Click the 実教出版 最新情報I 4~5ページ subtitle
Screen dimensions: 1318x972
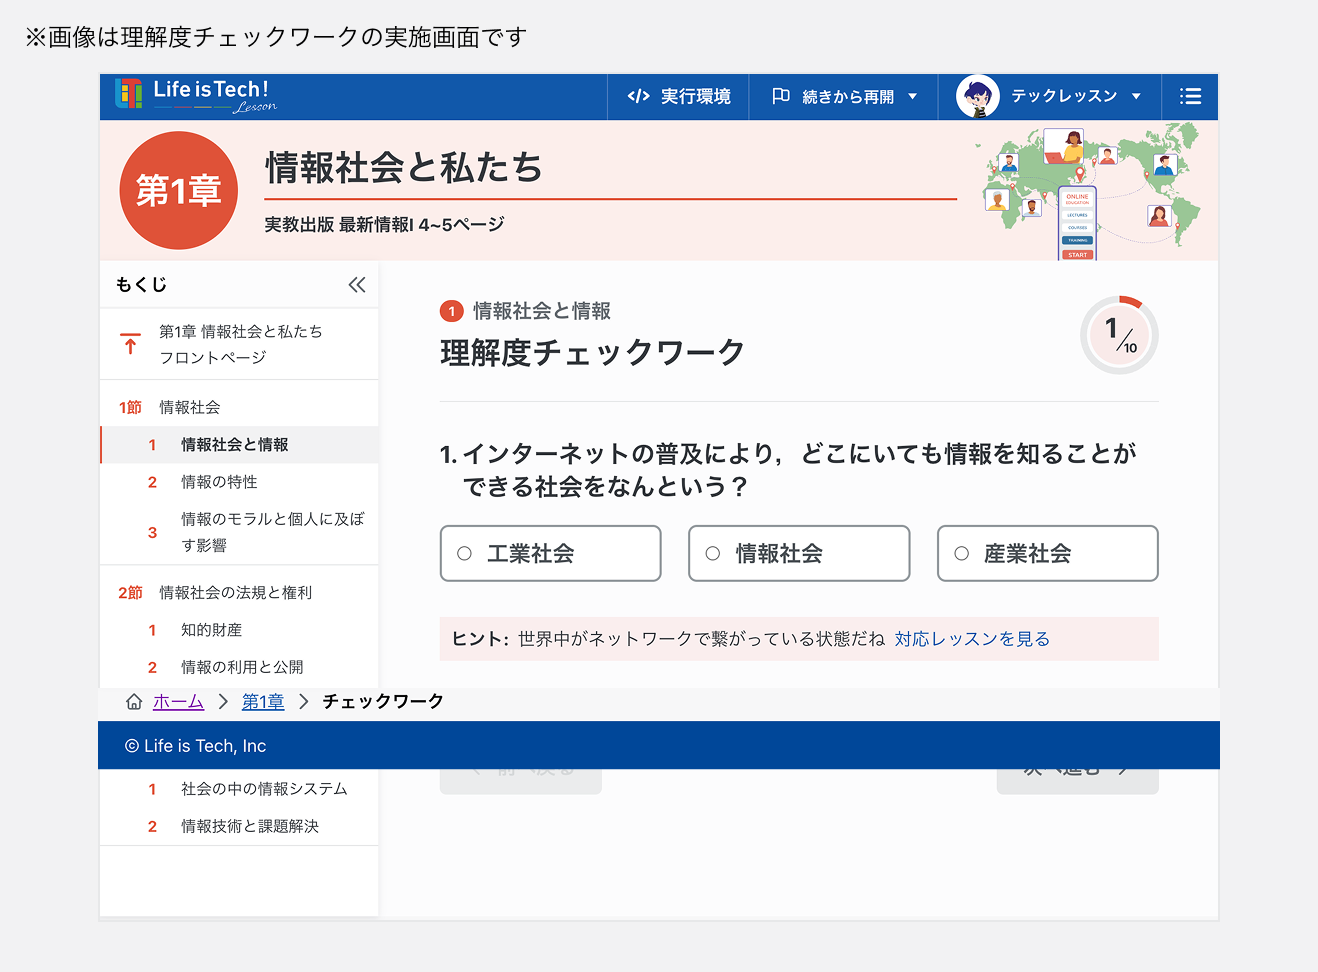384,225
